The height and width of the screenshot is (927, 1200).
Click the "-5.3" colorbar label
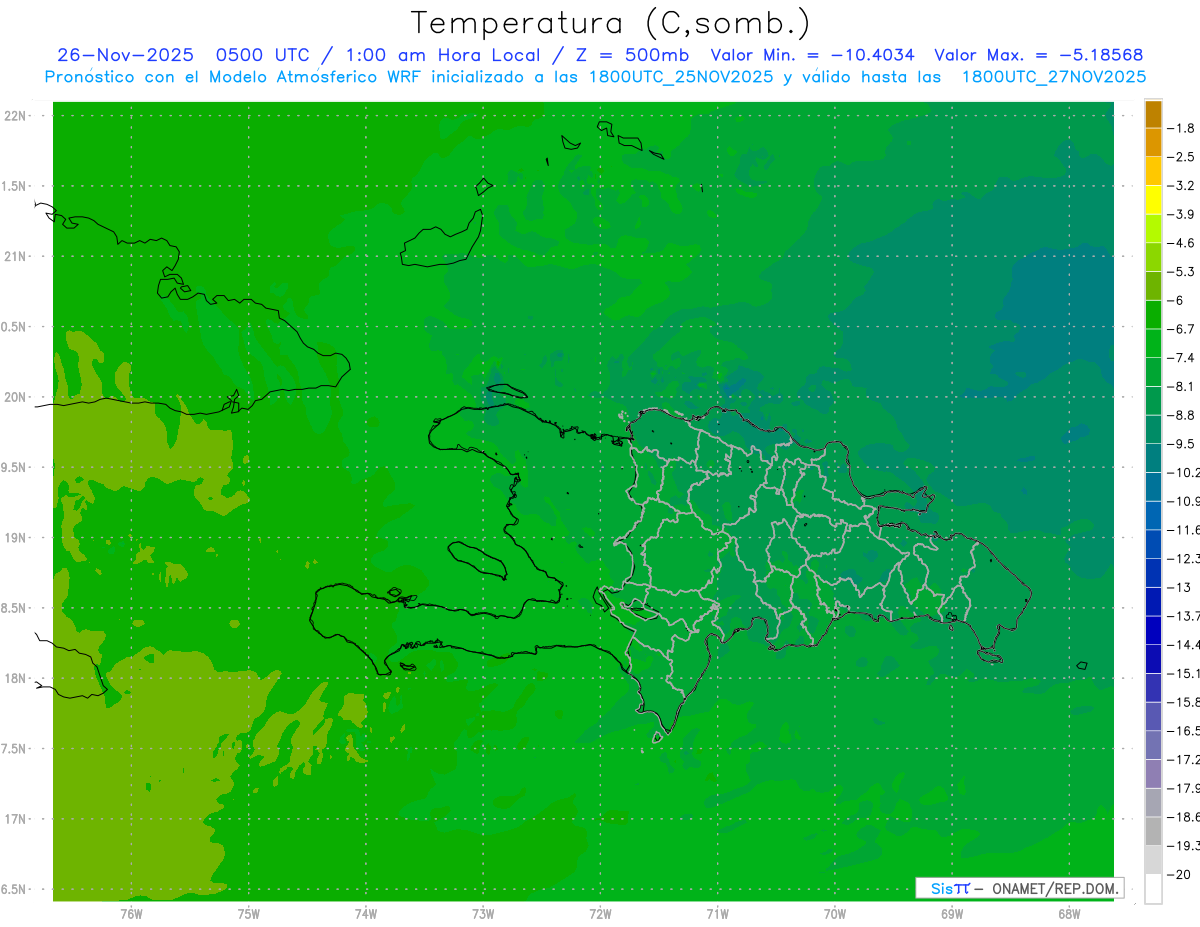pyautogui.click(x=1181, y=271)
